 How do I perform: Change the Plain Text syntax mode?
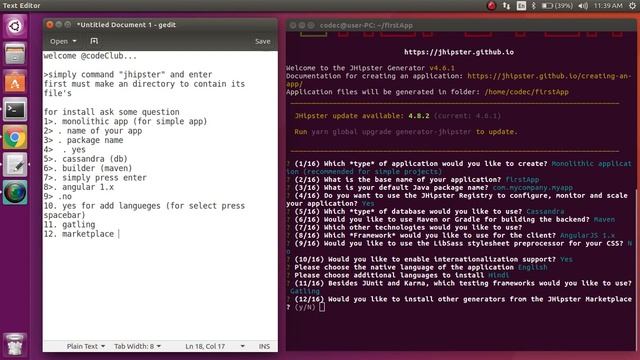coord(86,346)
